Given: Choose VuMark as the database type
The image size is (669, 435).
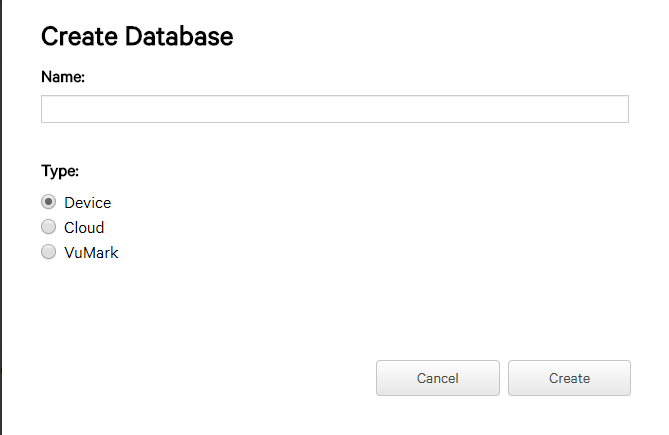Looking at the screenshot, I should (x=49, y=252).
